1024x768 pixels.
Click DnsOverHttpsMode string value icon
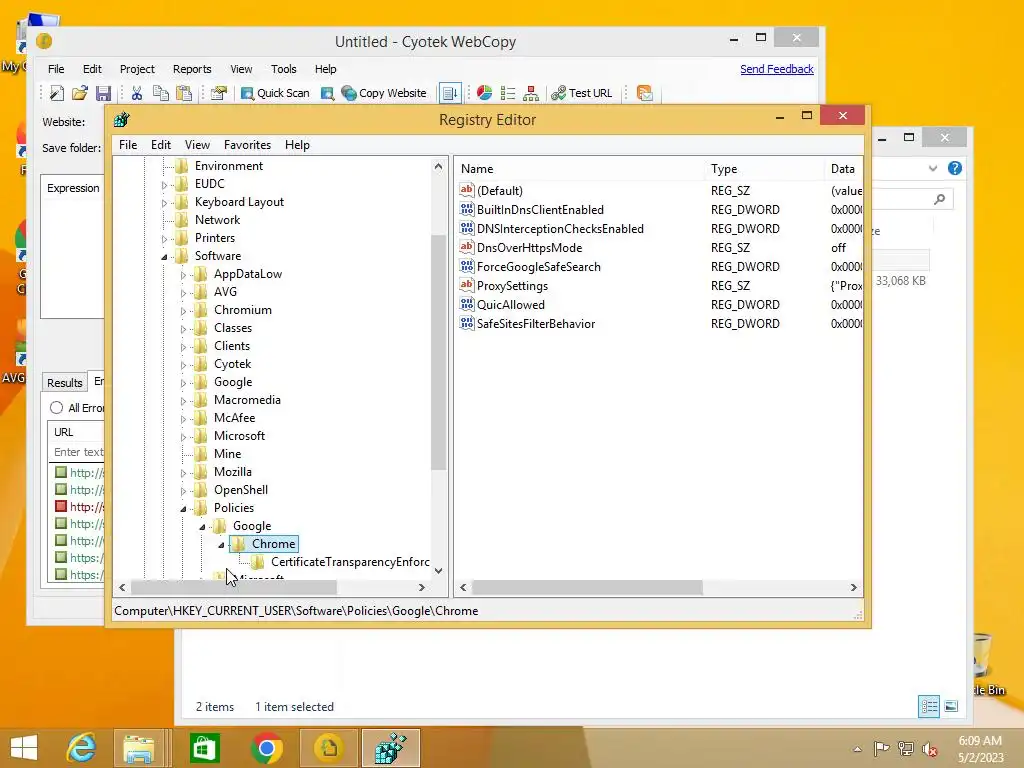click(x=466, y=247)
